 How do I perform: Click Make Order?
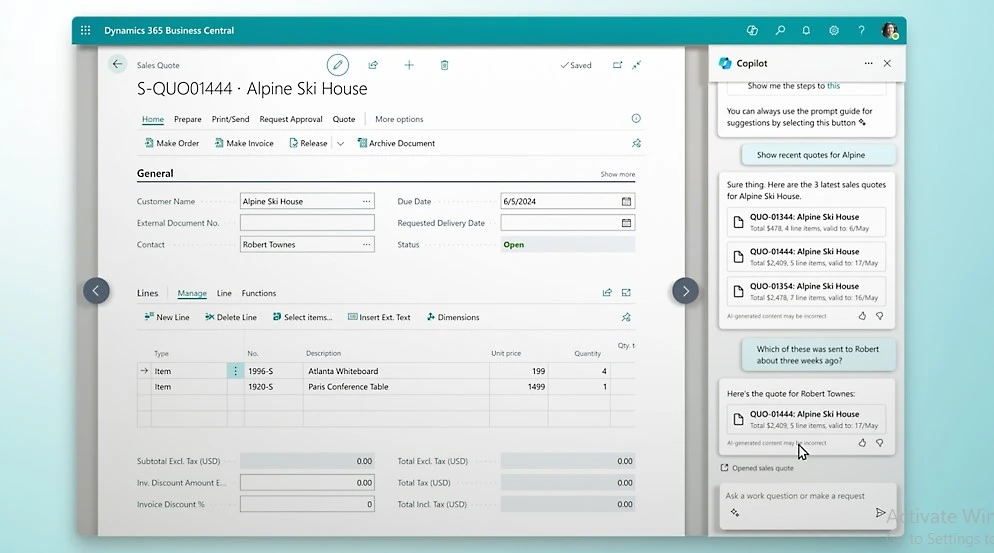[172, 143]
